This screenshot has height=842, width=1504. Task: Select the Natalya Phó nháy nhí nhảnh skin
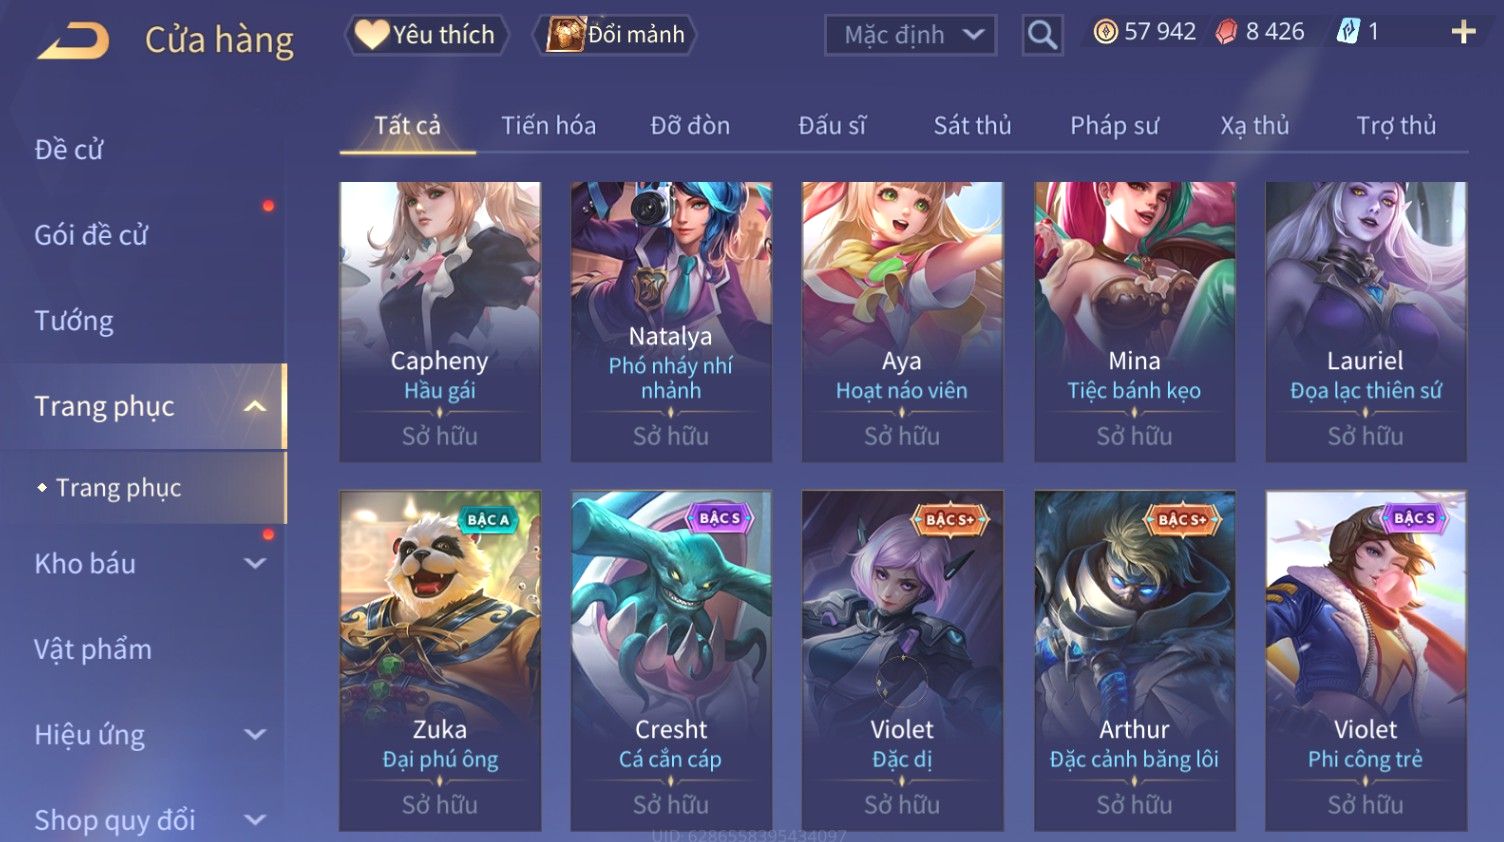click(x=671, y=322)
